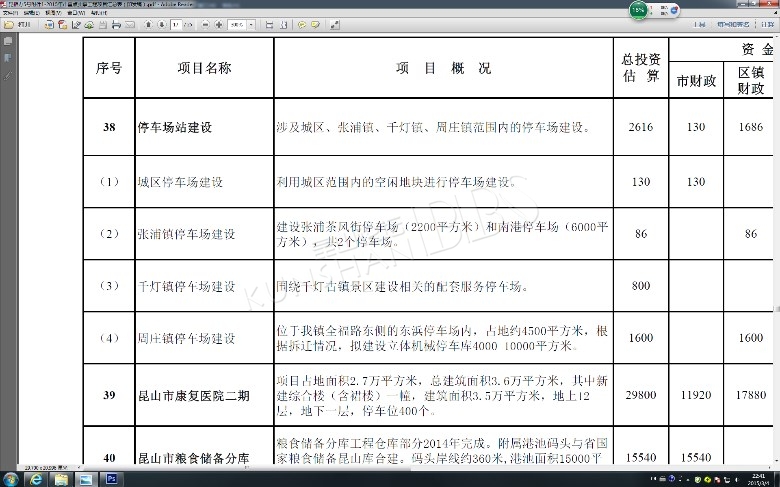Click the value 11920 in 市财政 column
780x487 pixels.
pyautogui.click(x=696, y=395)
